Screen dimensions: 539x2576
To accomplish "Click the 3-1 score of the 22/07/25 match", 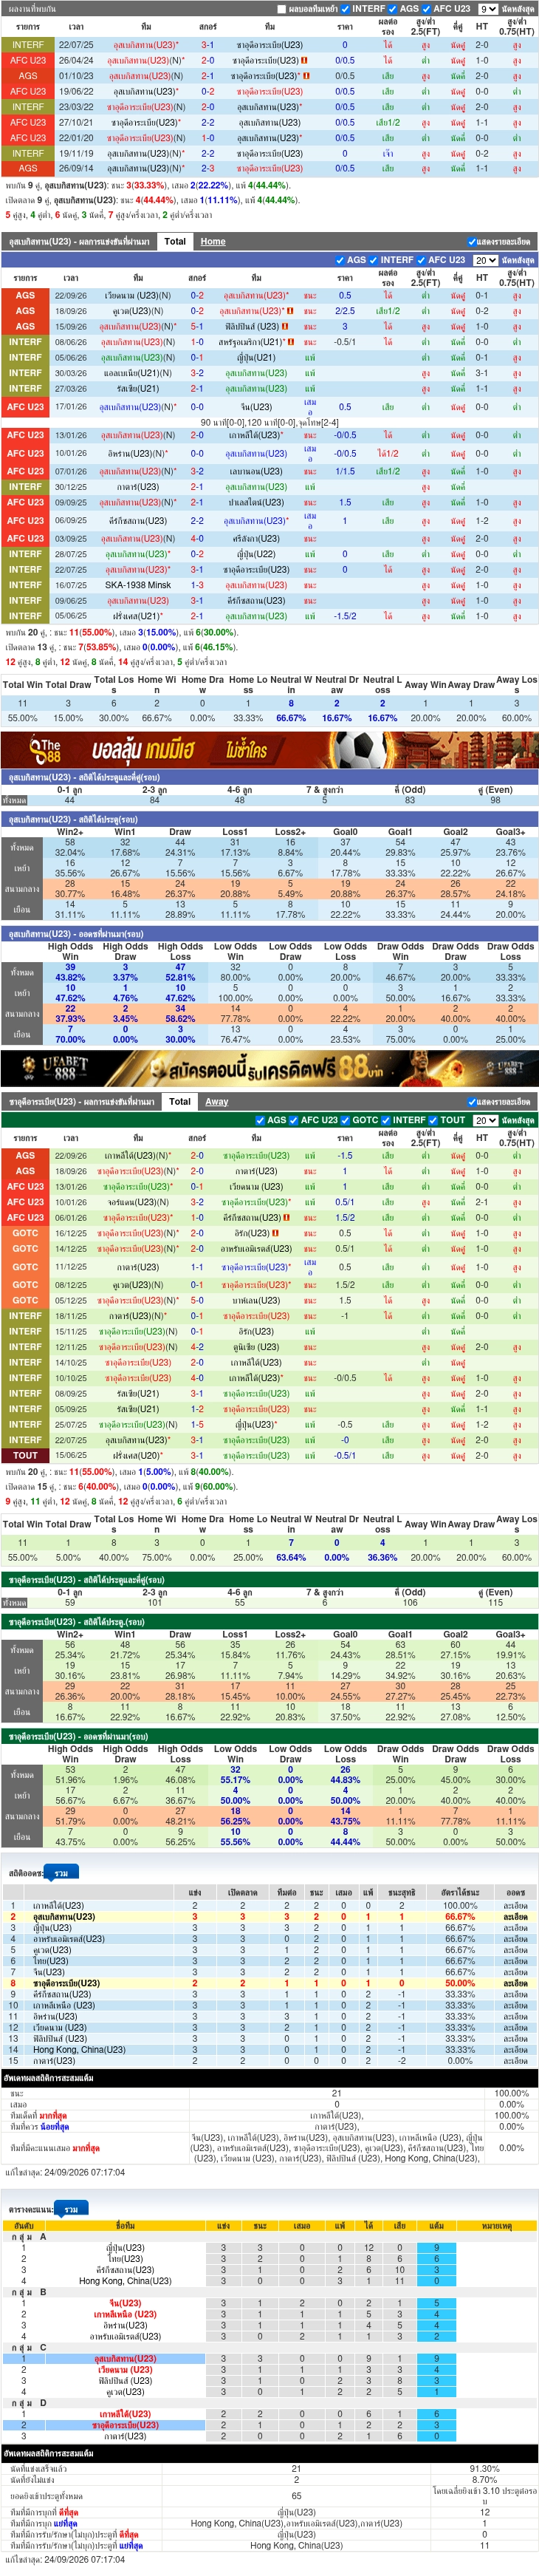I will (207, 45).
